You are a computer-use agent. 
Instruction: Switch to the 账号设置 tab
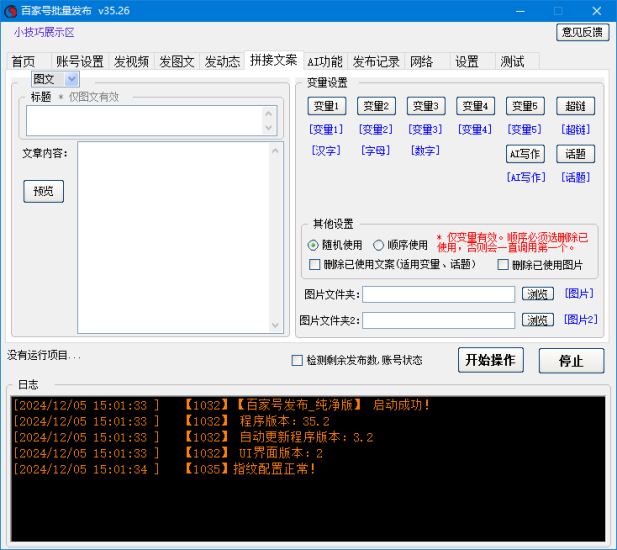point(79,61)
